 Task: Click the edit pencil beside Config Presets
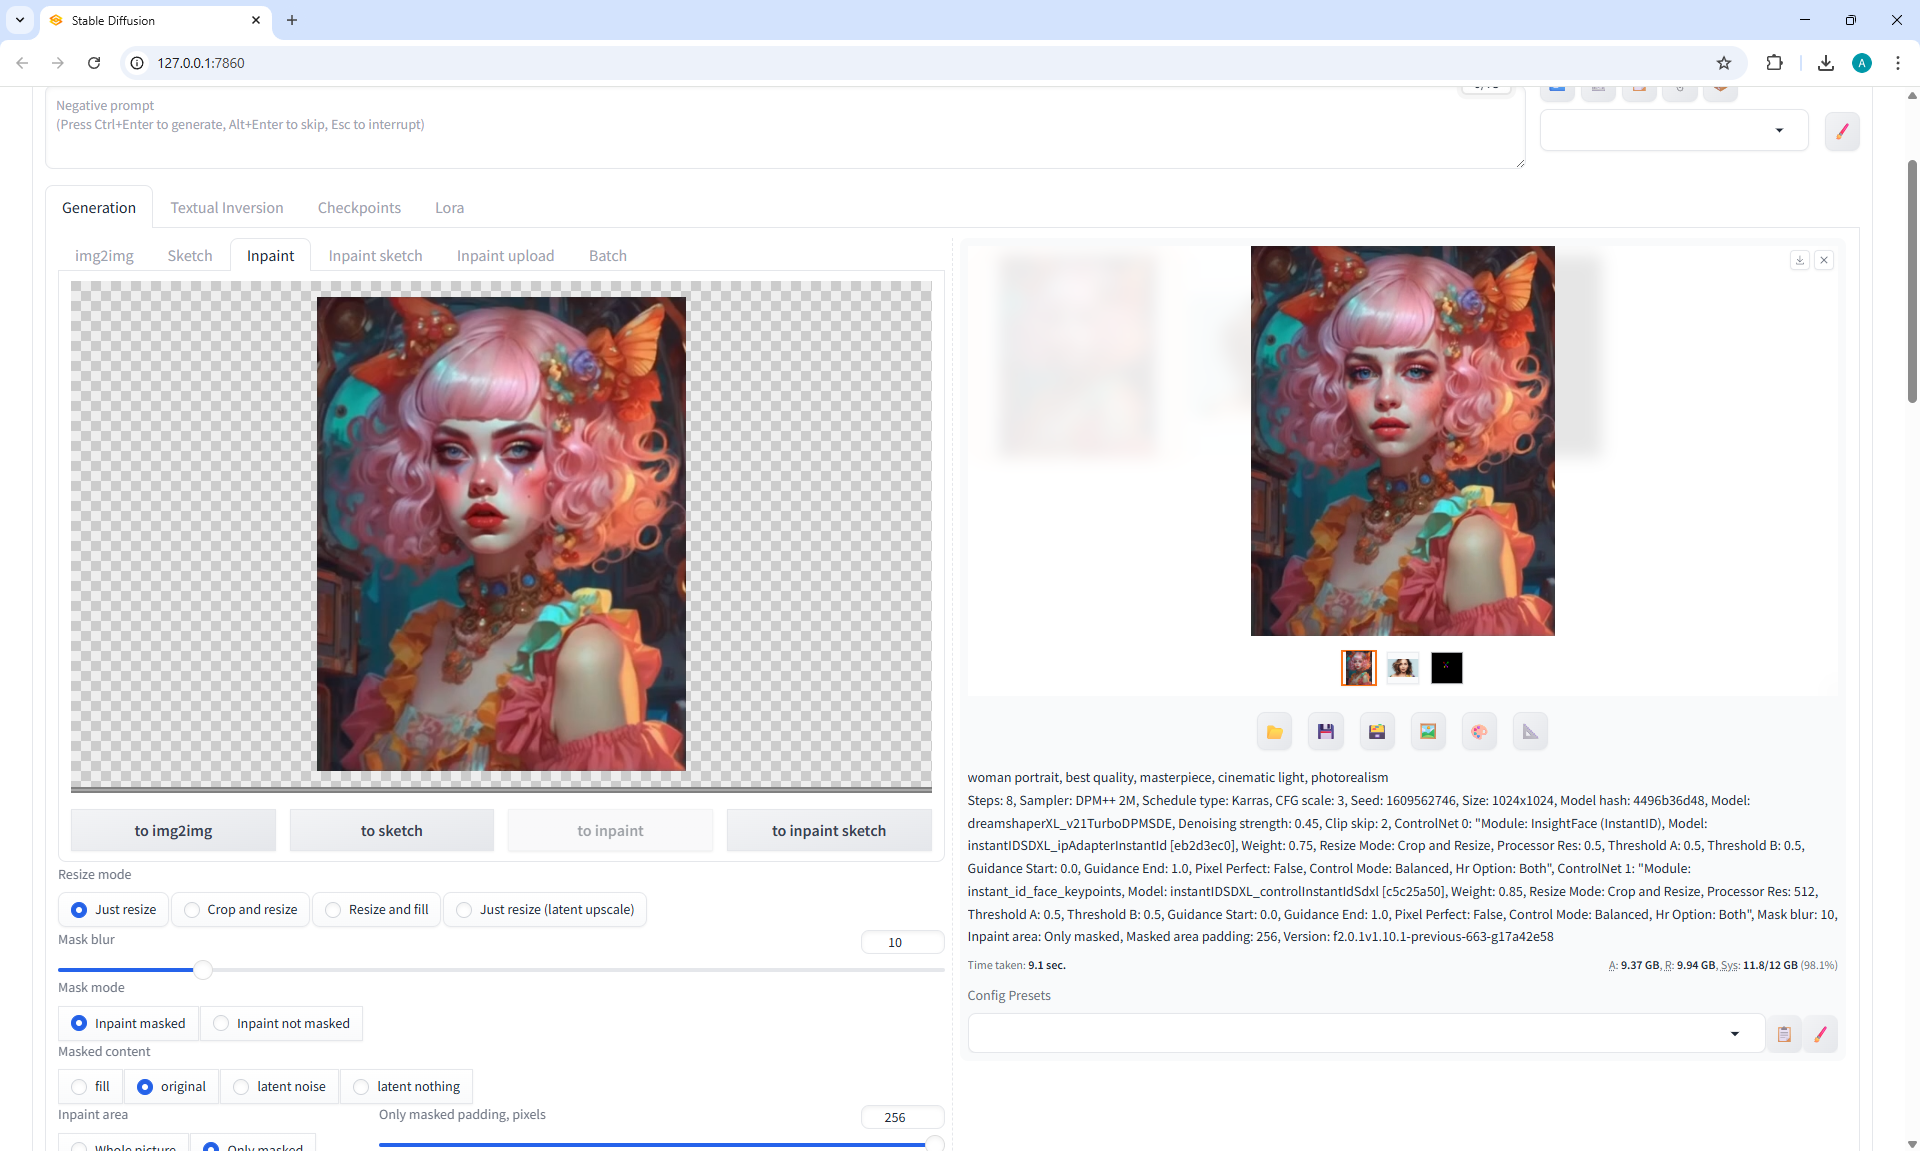tap(1820, 1034)
